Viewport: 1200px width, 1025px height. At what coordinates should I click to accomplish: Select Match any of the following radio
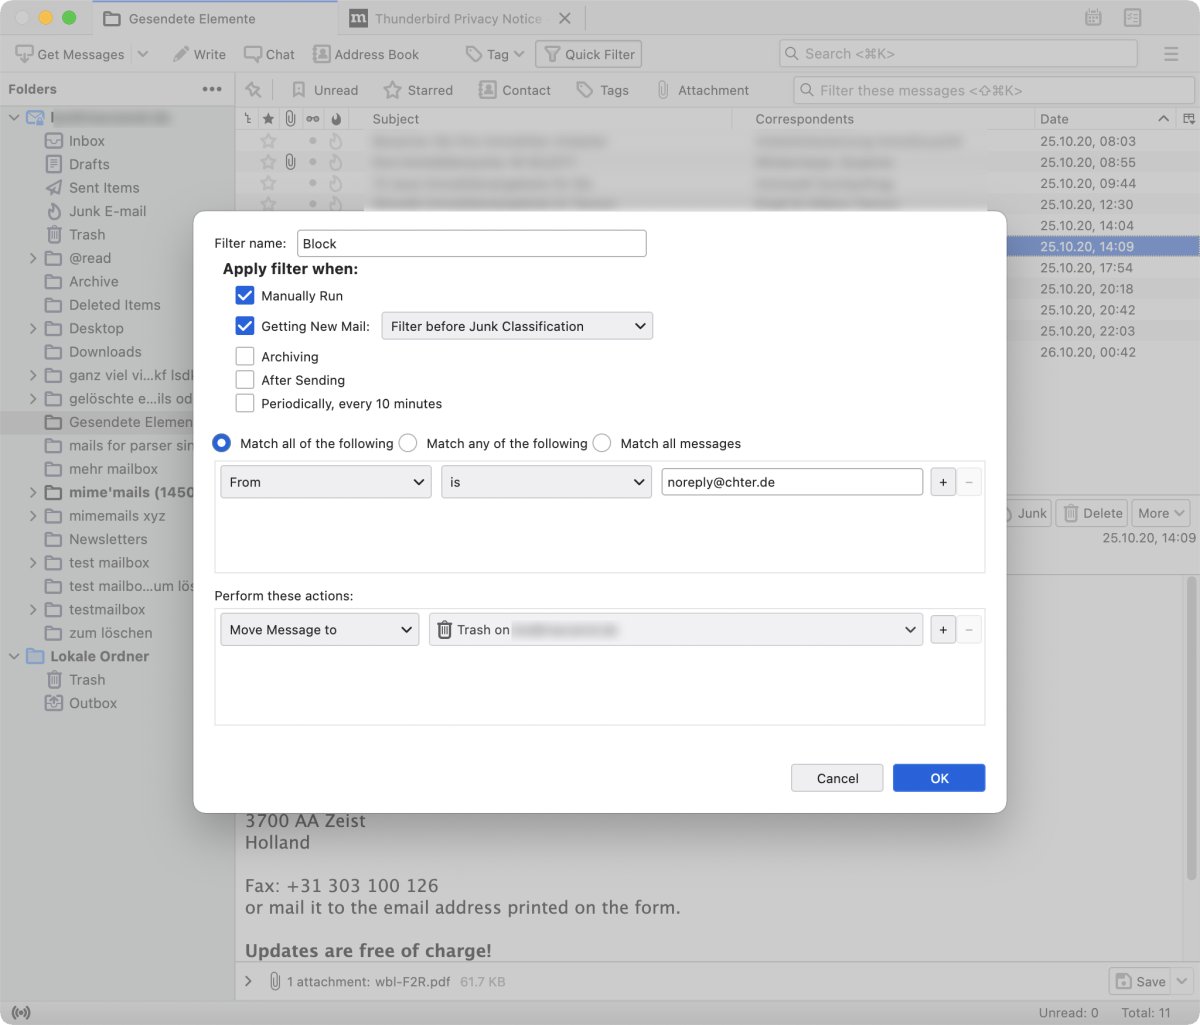pos(408,443)
